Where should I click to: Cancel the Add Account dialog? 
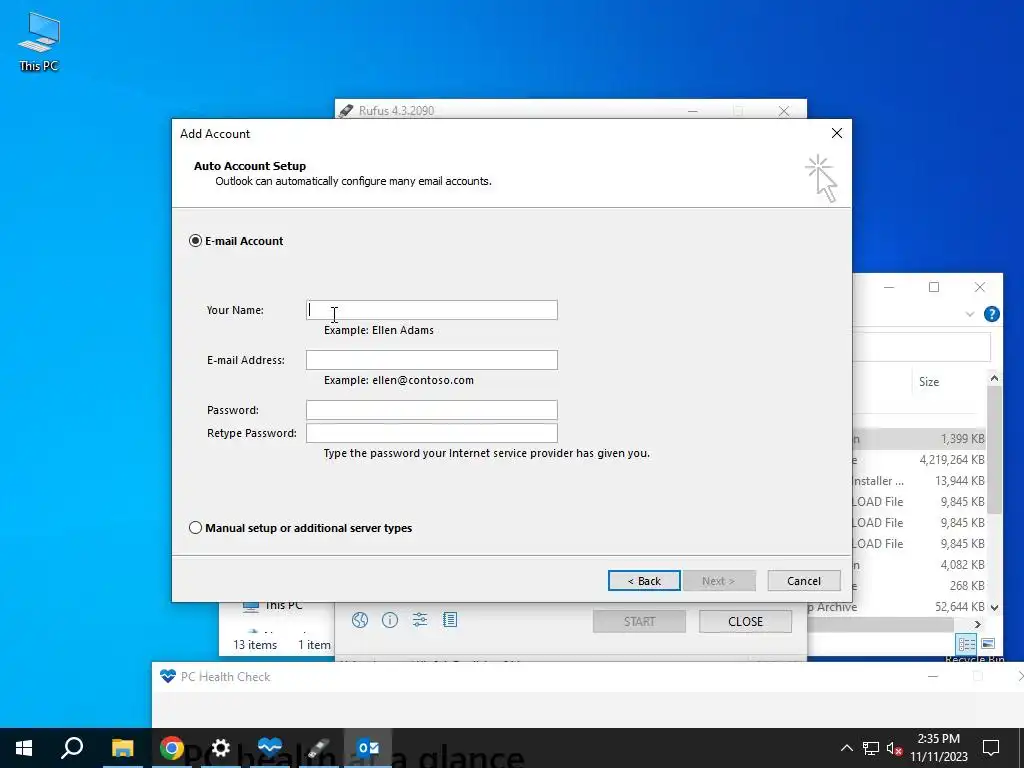point(804,581)
